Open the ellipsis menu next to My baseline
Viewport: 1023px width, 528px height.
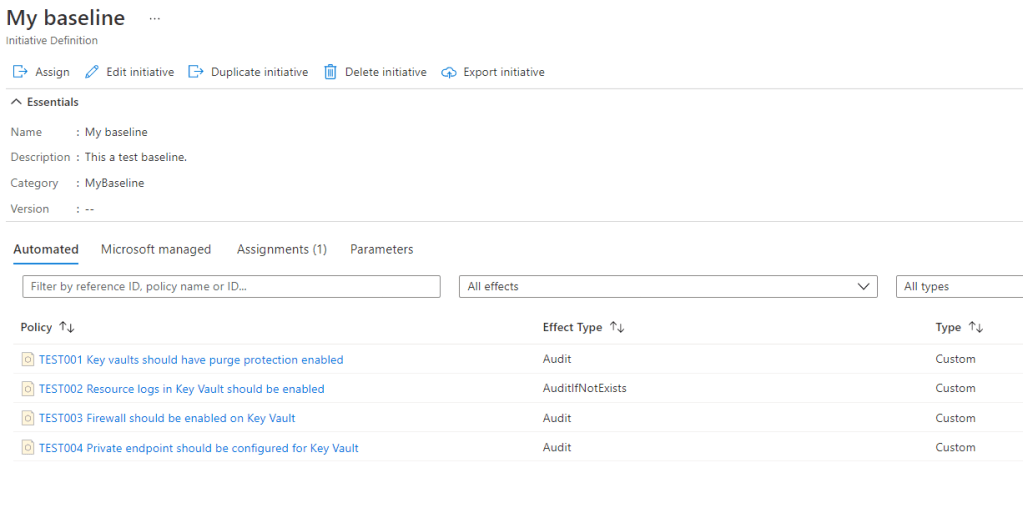(154, 19)
